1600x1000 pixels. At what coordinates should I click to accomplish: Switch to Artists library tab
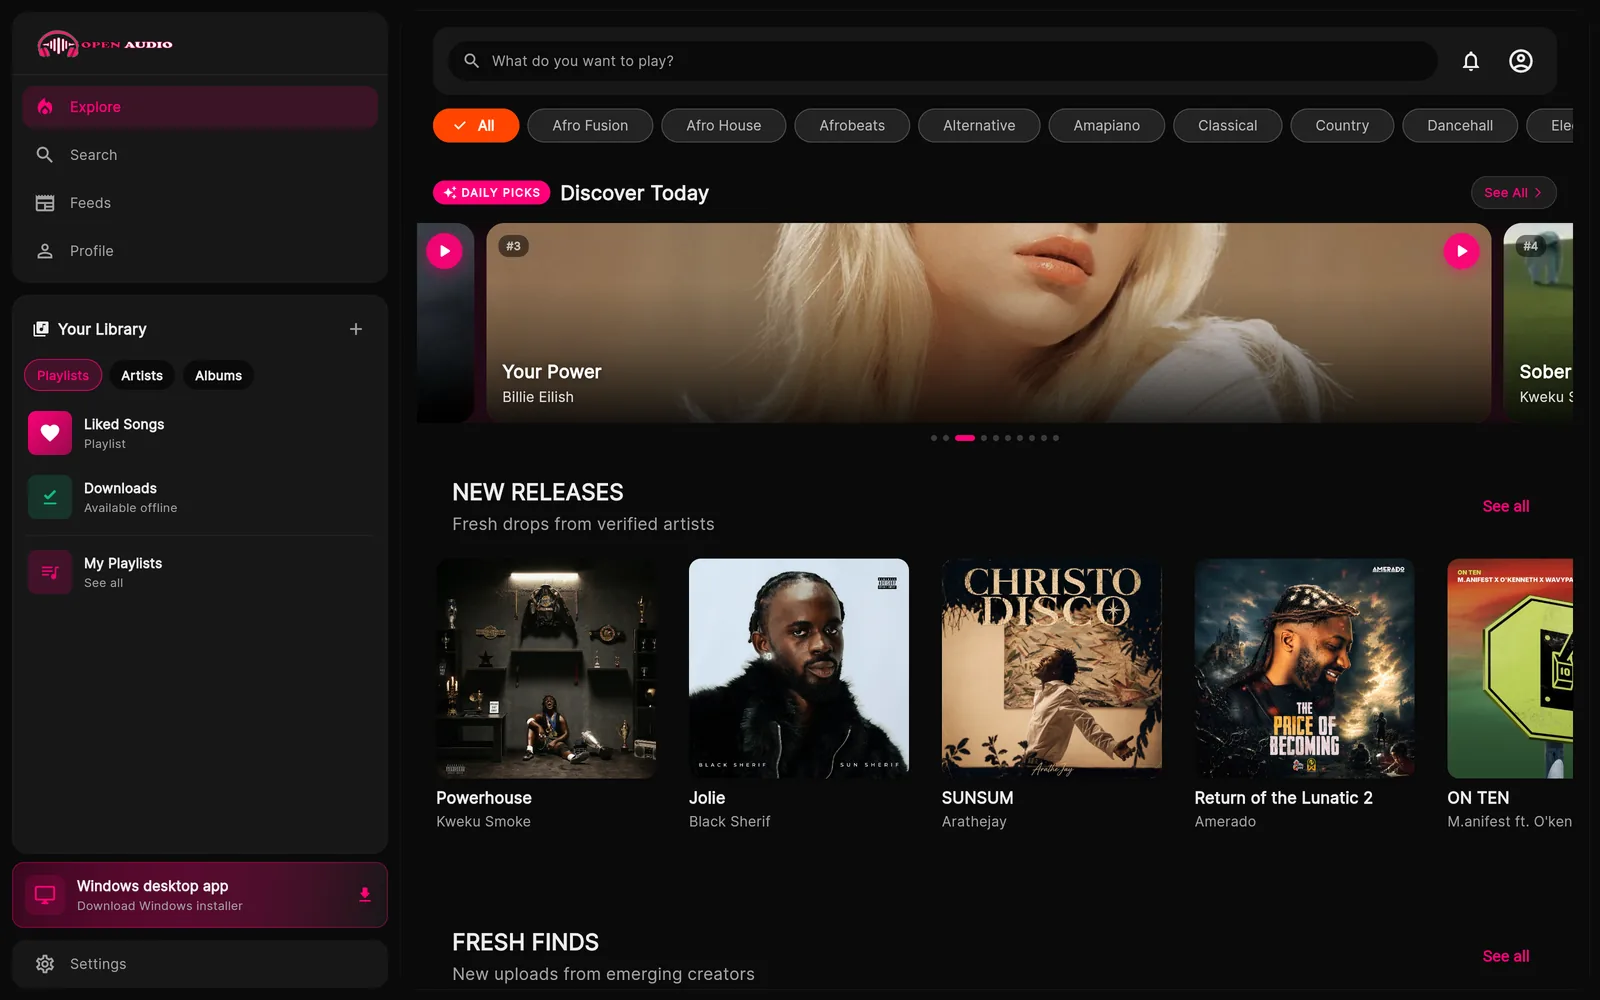(142, 375)
